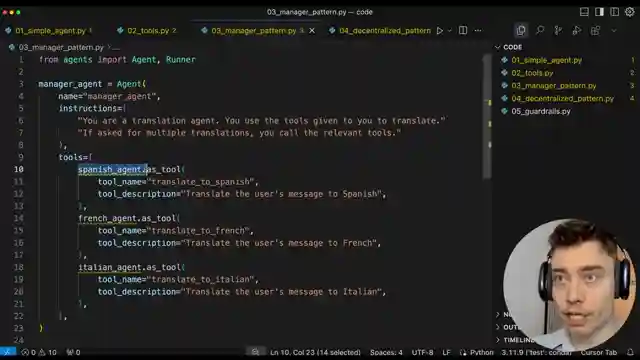The height and width of the screenshot is (360, 640).
Task: Open 01_simple_agent.py in explorer
Action: [547, 60]
